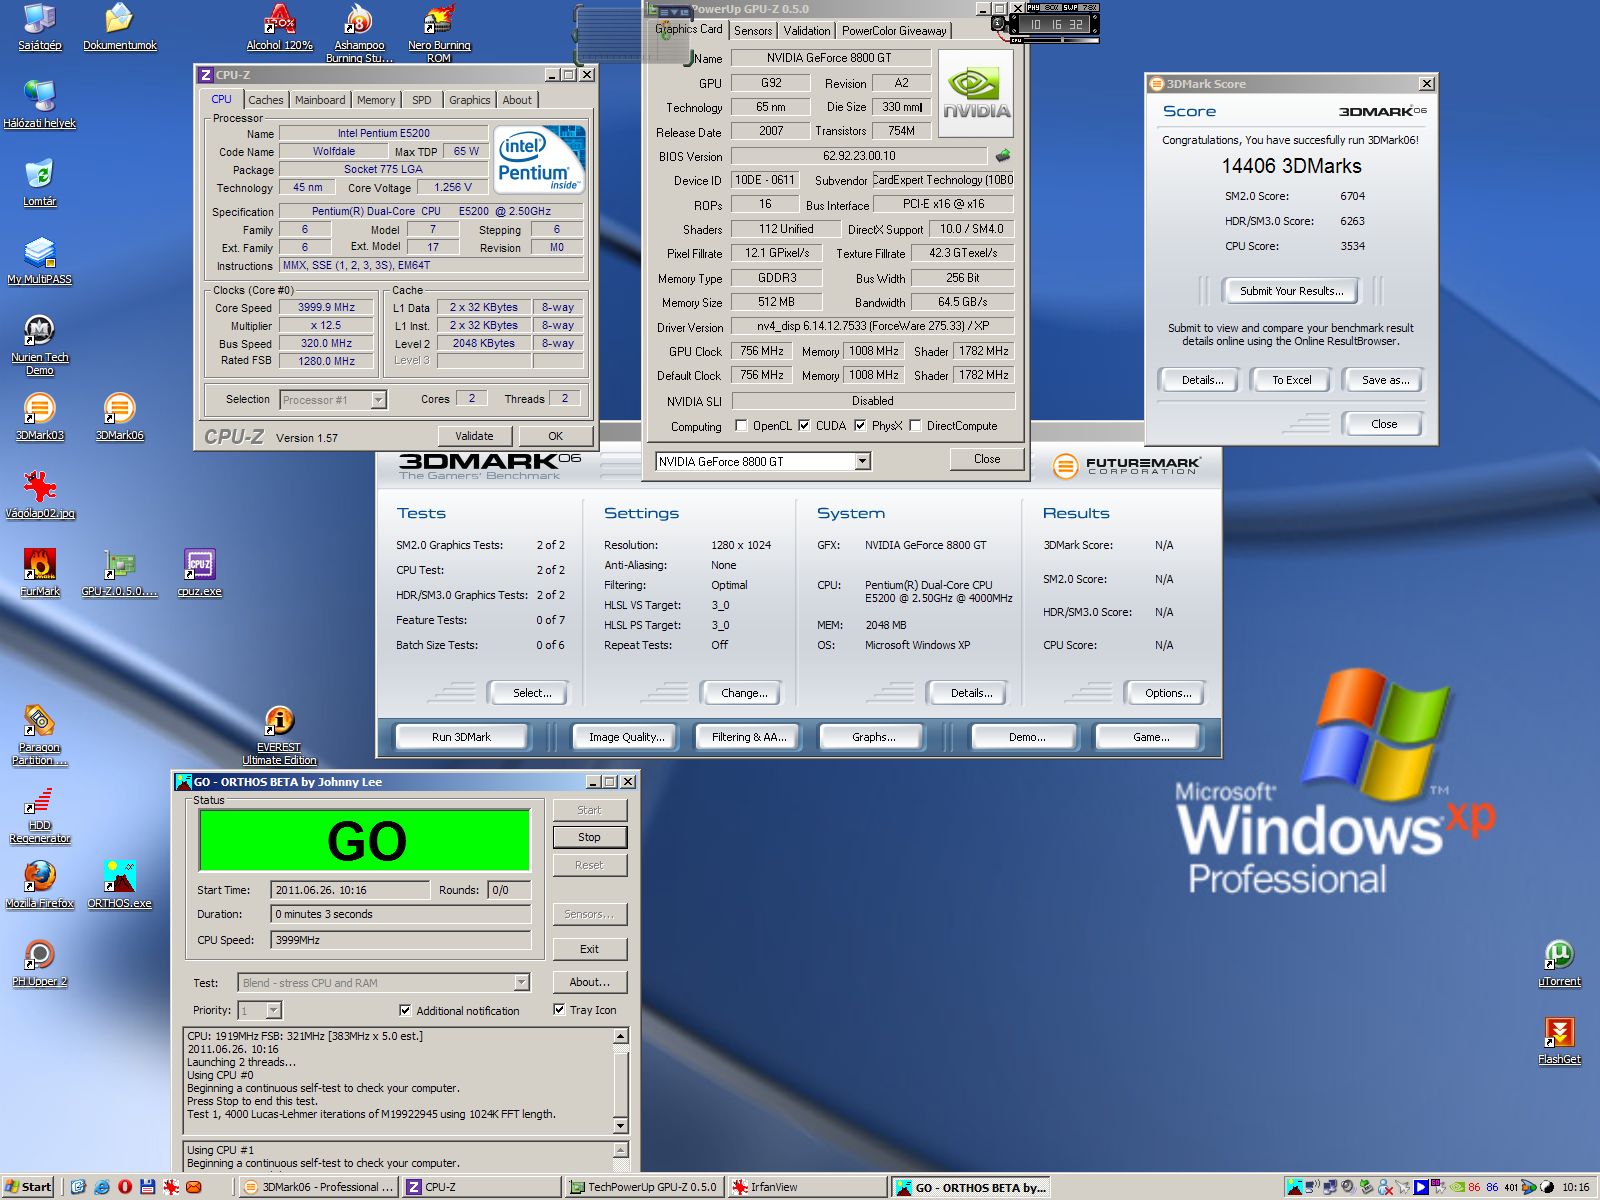Open the Priority dropdown in Orthos
Image resolution: width=1600 pixels, height=1200 pixels.
(273, 1010)
